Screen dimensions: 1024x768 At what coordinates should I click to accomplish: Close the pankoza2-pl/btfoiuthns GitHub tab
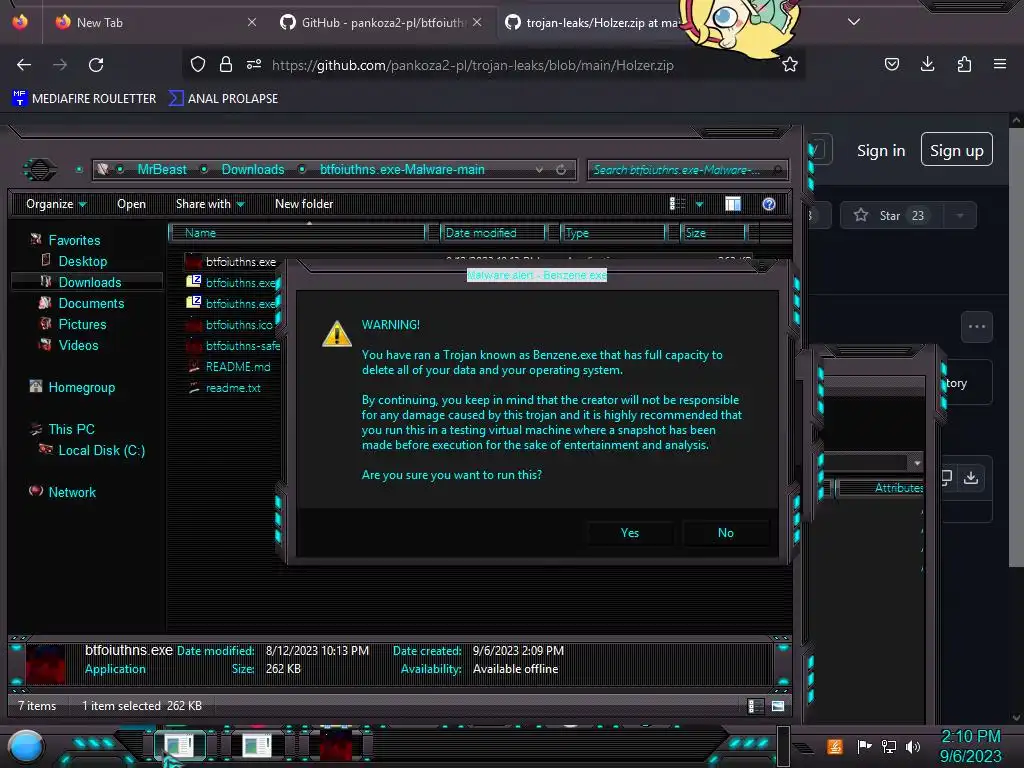(477, 22)
